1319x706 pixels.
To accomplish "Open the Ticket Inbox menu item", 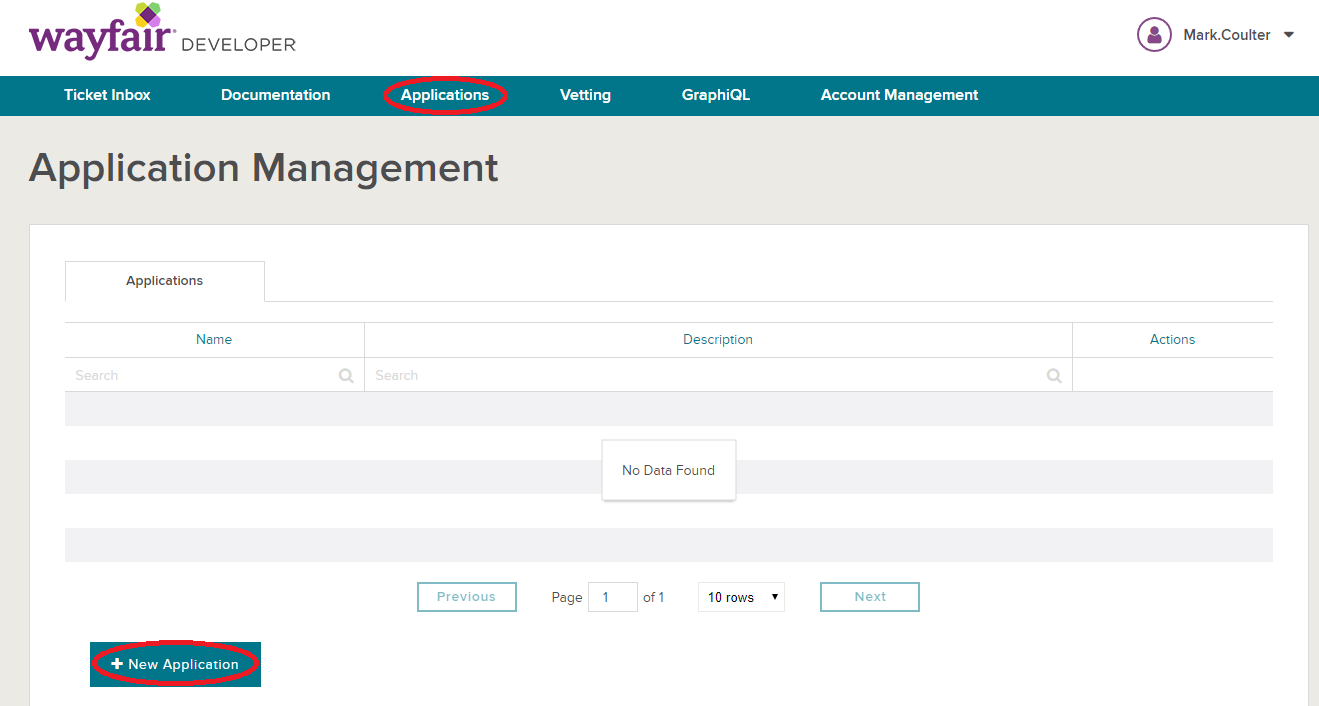I will pyautogui.click(x=107, y=95).
